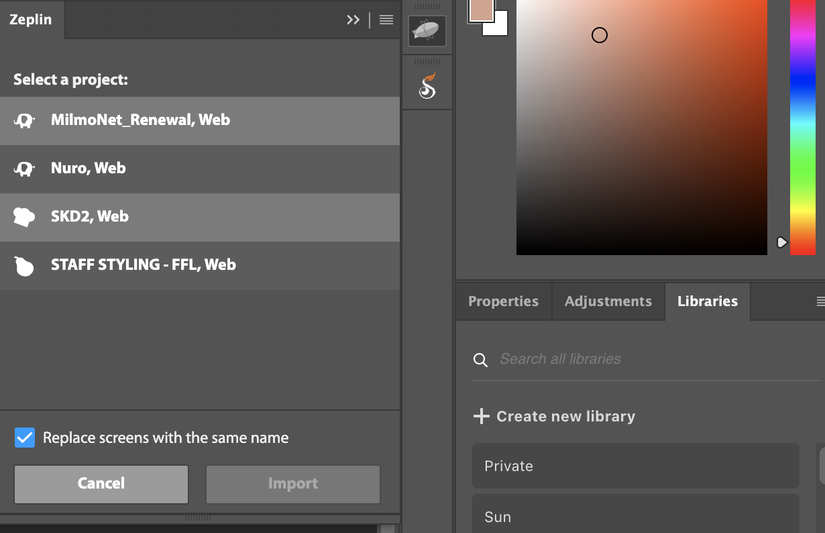The height and width of the screenshot is (533, 825).
Task: Select the Libraries tab
Action: (708, 301)
